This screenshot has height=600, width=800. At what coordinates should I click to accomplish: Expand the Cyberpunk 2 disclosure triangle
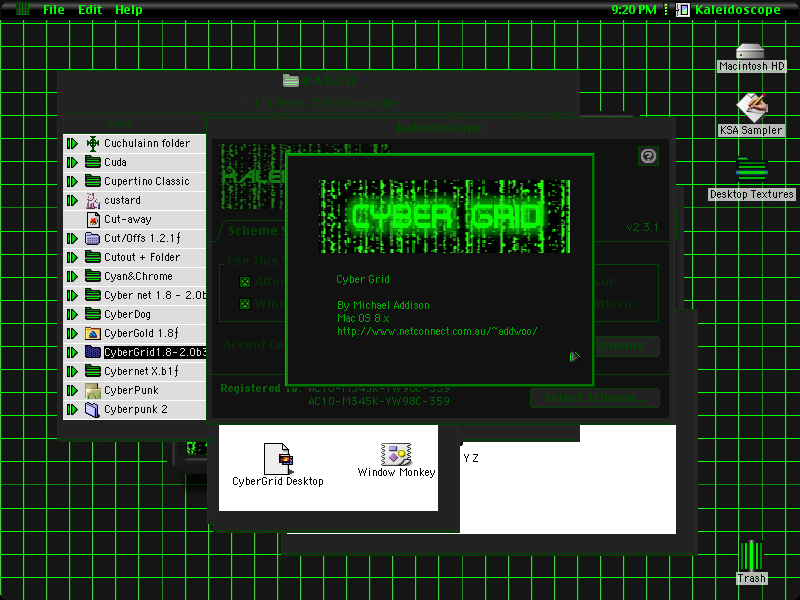coord(72,409)
